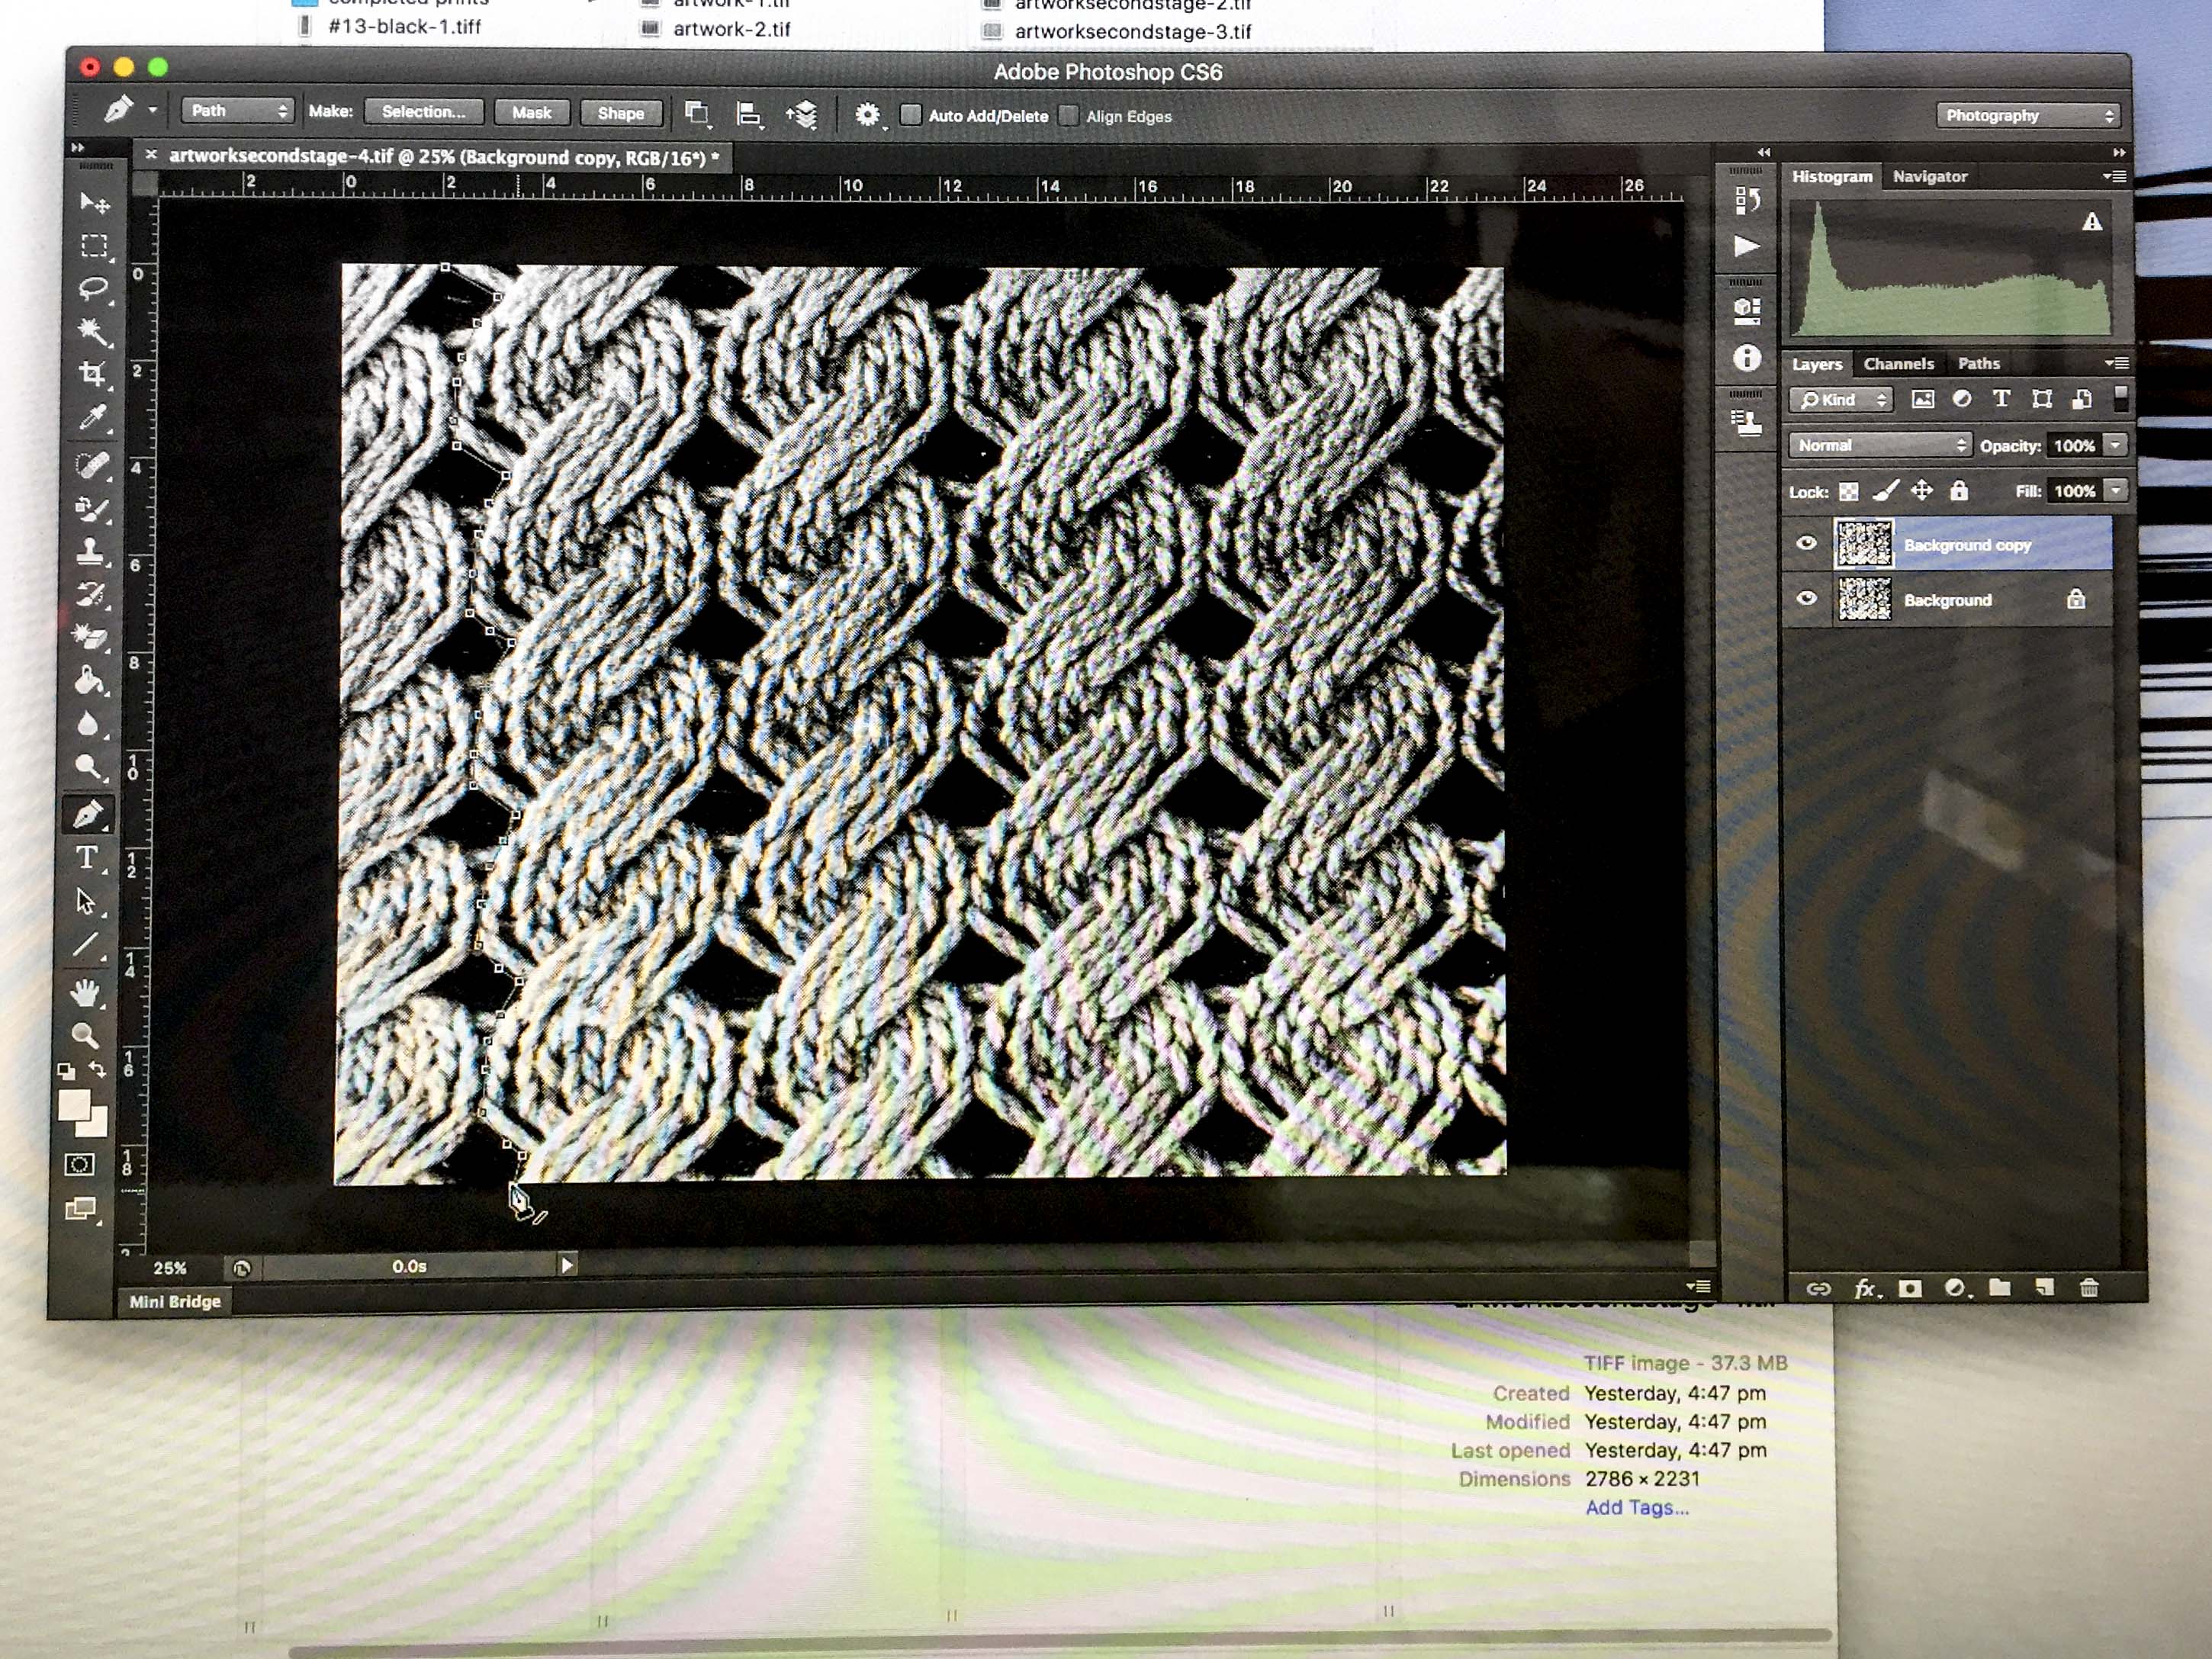Reset to default foreground and background colors
Viewport: 2212px width, 1659px height.
66,1071
